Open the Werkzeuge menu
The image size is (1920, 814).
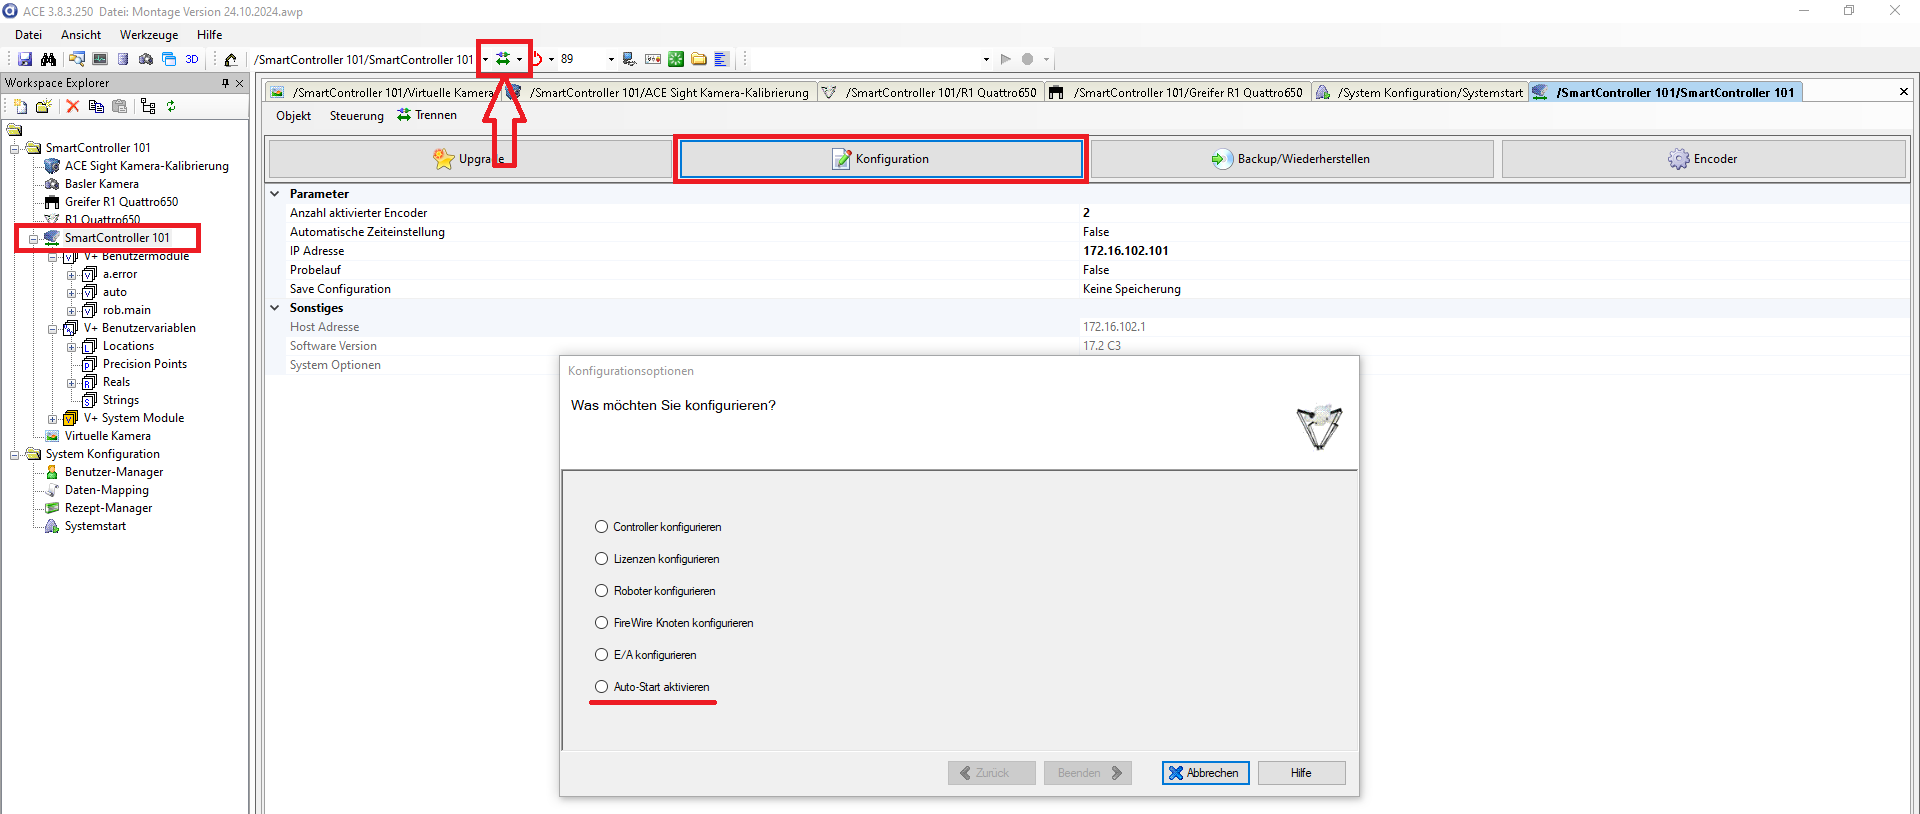pos(149,35)
